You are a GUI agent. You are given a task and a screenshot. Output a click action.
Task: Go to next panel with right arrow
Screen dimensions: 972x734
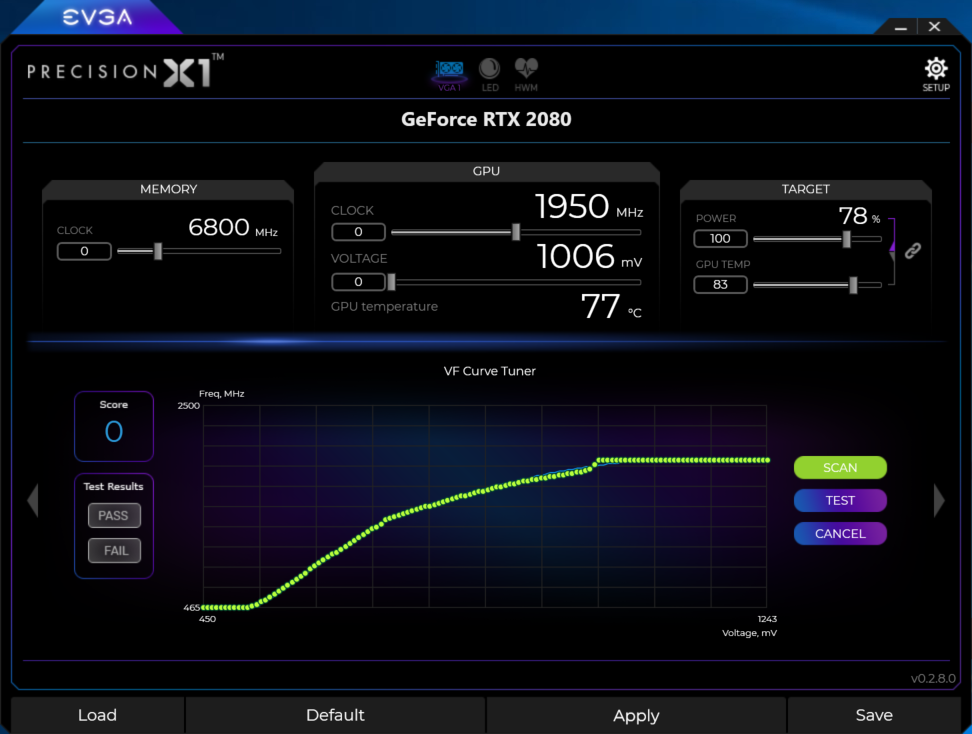(x=939, y=500)
